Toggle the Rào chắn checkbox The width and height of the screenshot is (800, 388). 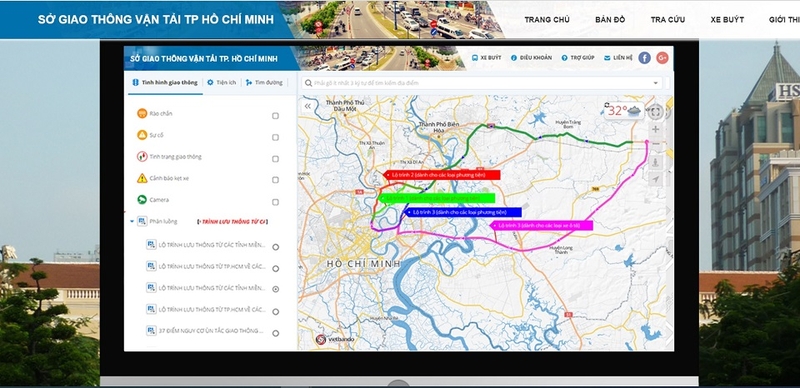(x=276, y=116)
